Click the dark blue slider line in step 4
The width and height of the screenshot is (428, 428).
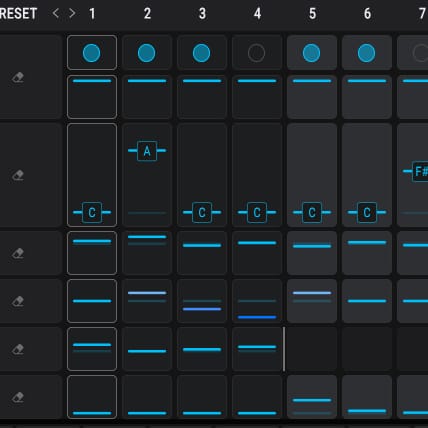(257, 317)
